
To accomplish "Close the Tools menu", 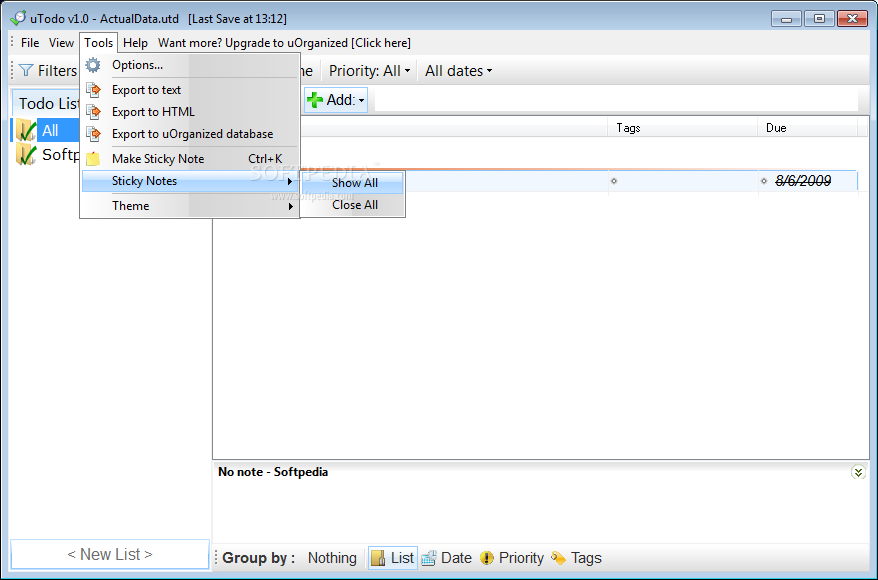I will click(99, 43).
